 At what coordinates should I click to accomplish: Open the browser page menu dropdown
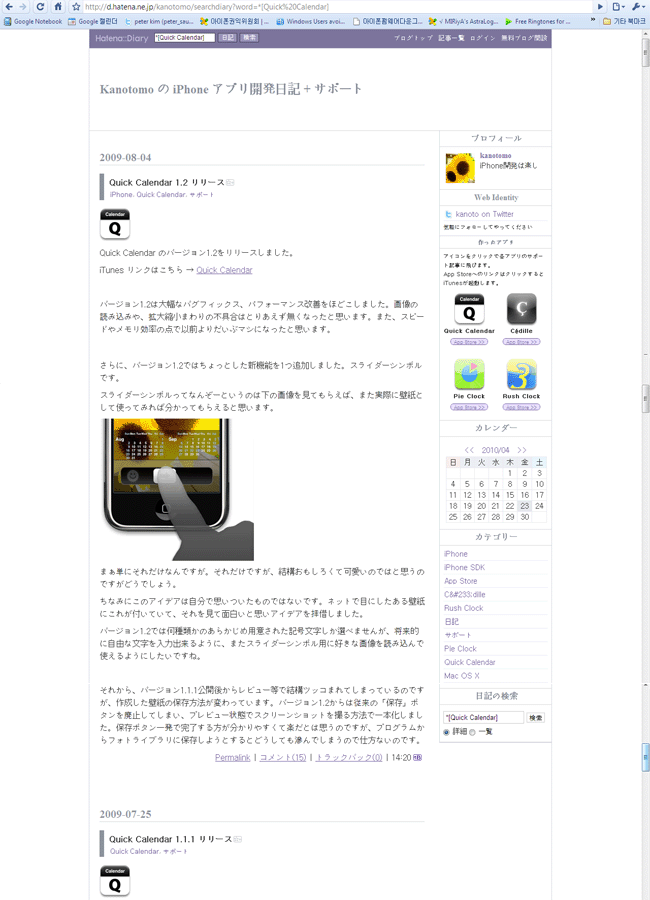[618, 7]
